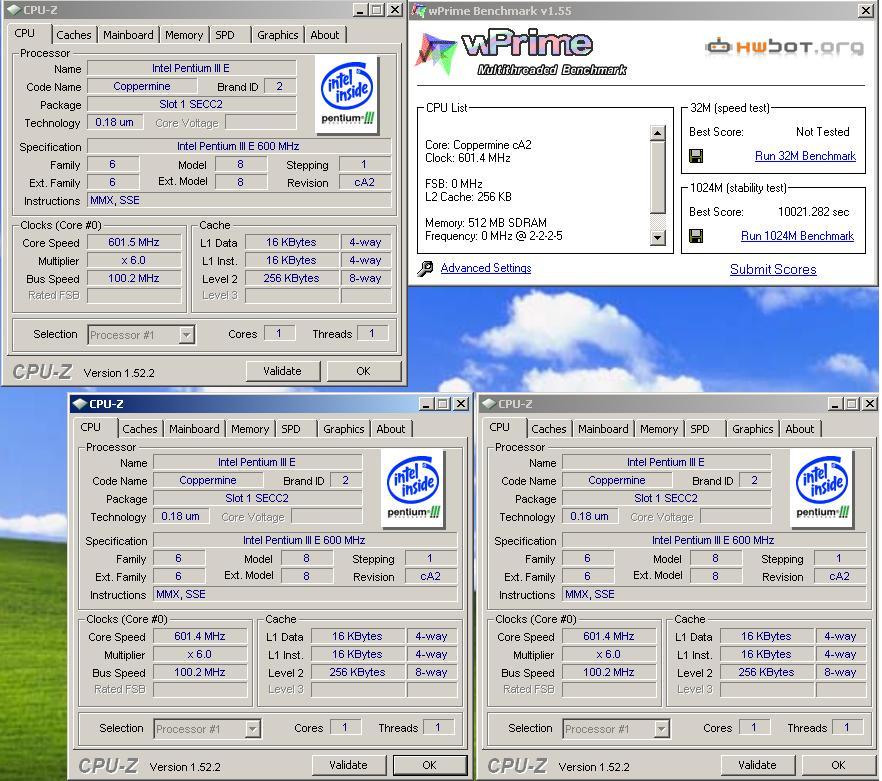The width and height of the screenshot is (882, 781).
Task: Click the wPrime logo graphic
Action: (x=520, y=53)
